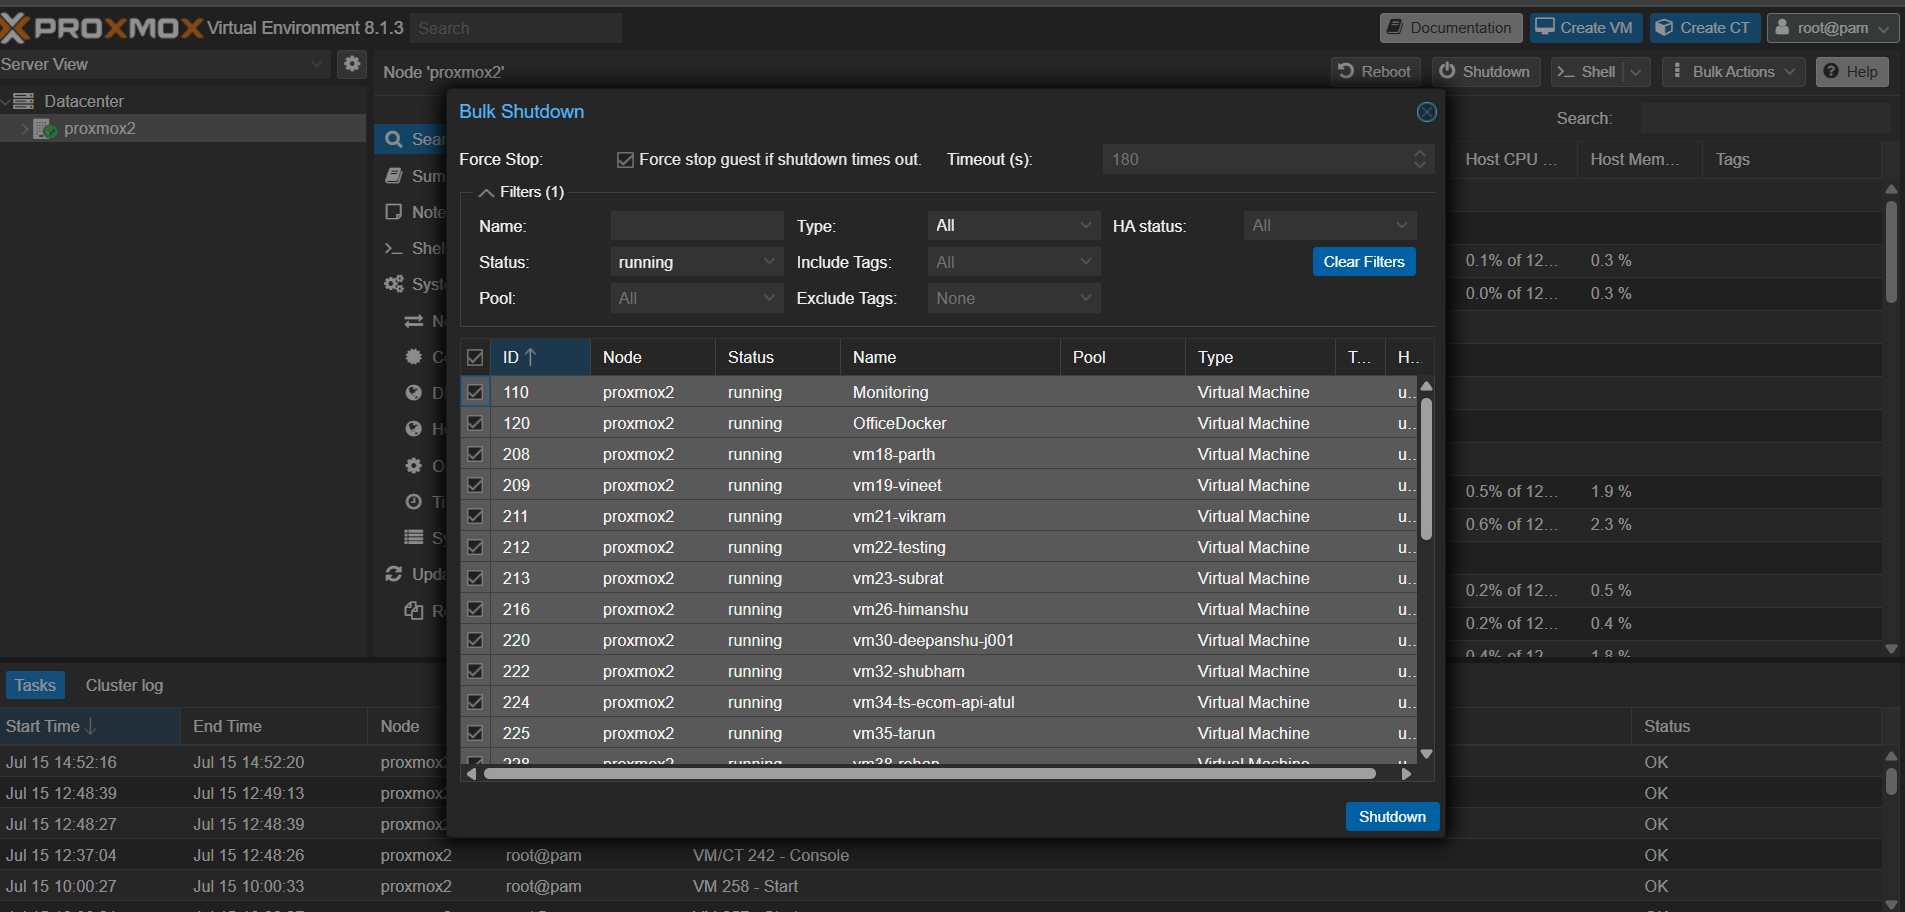Click the dialog table horizontal scrollbar
The image size is (1905, 912).
point(930,773)
